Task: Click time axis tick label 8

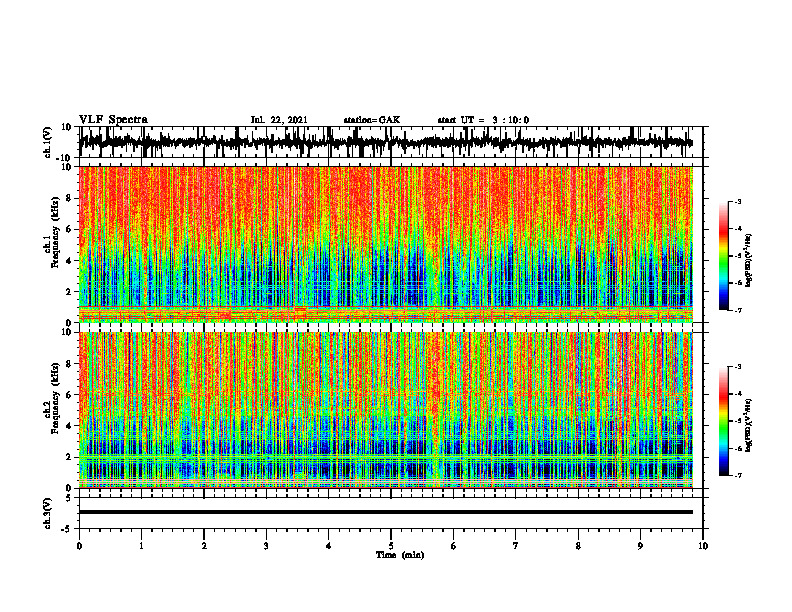Action: pyautogui.click(x=578, y=546)
